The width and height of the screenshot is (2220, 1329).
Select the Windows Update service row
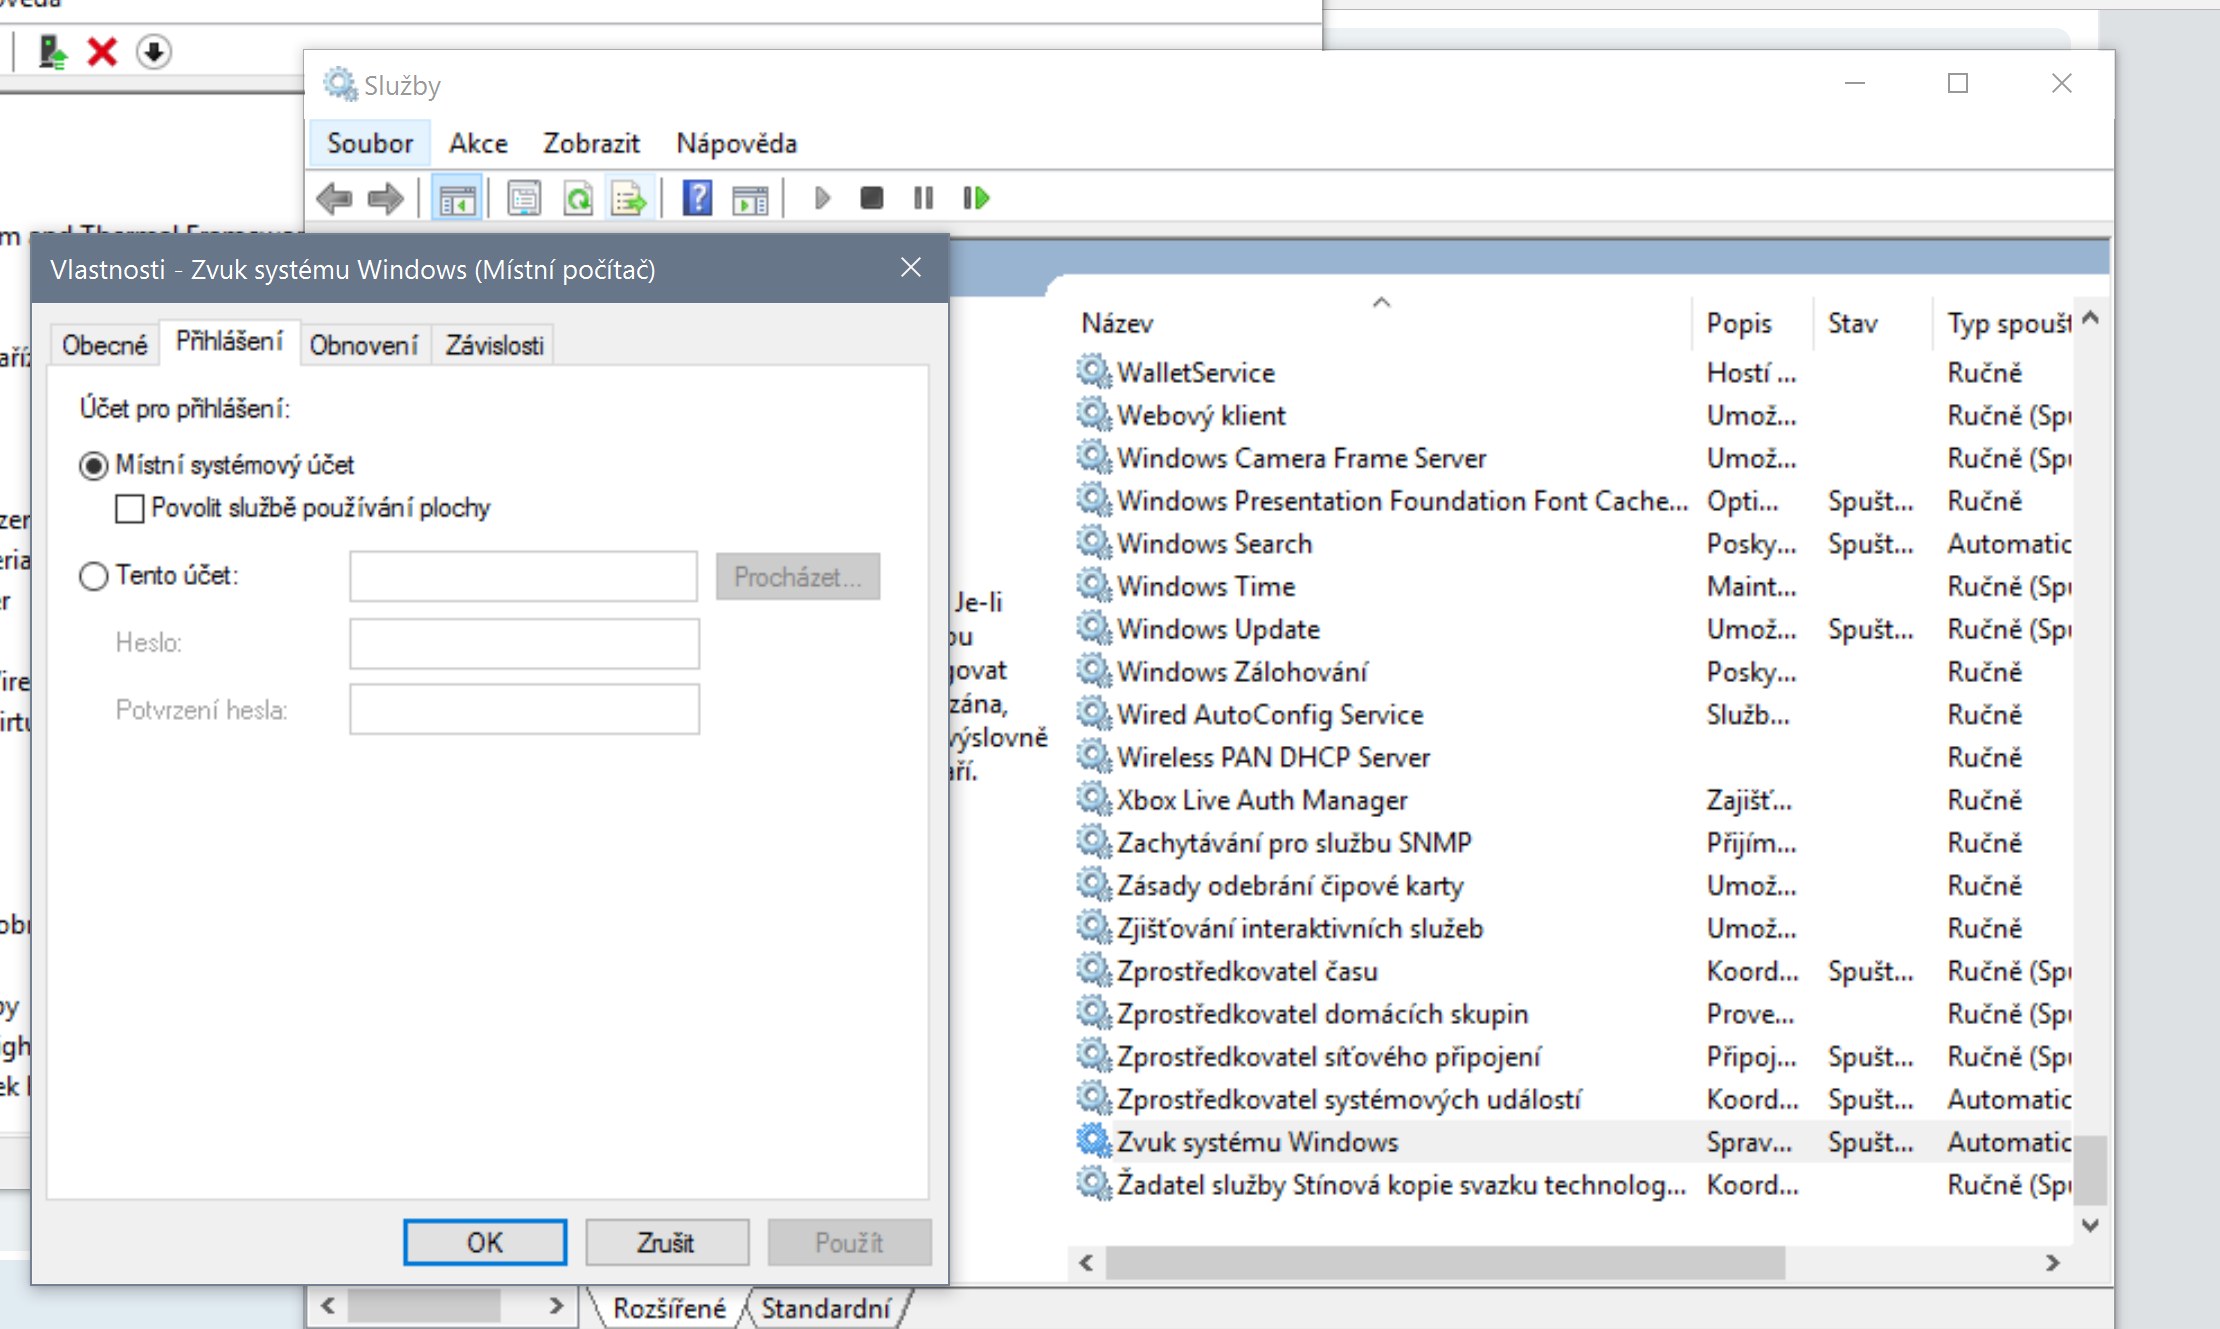(x=1218, y=630)
